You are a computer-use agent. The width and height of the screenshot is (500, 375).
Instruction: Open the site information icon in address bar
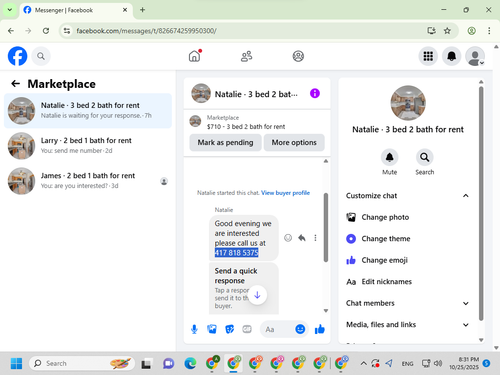coord(67,31)
